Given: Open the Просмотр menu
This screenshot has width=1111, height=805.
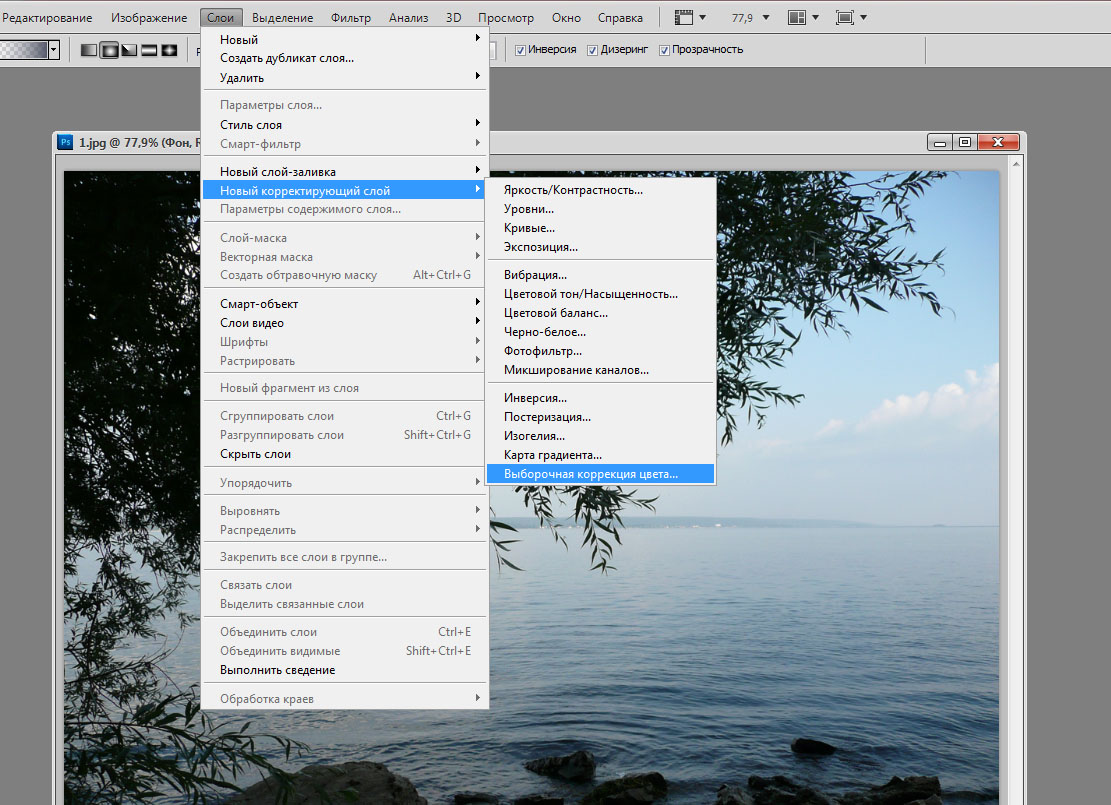Looking at the screenshot, I should tap(506, 18).
